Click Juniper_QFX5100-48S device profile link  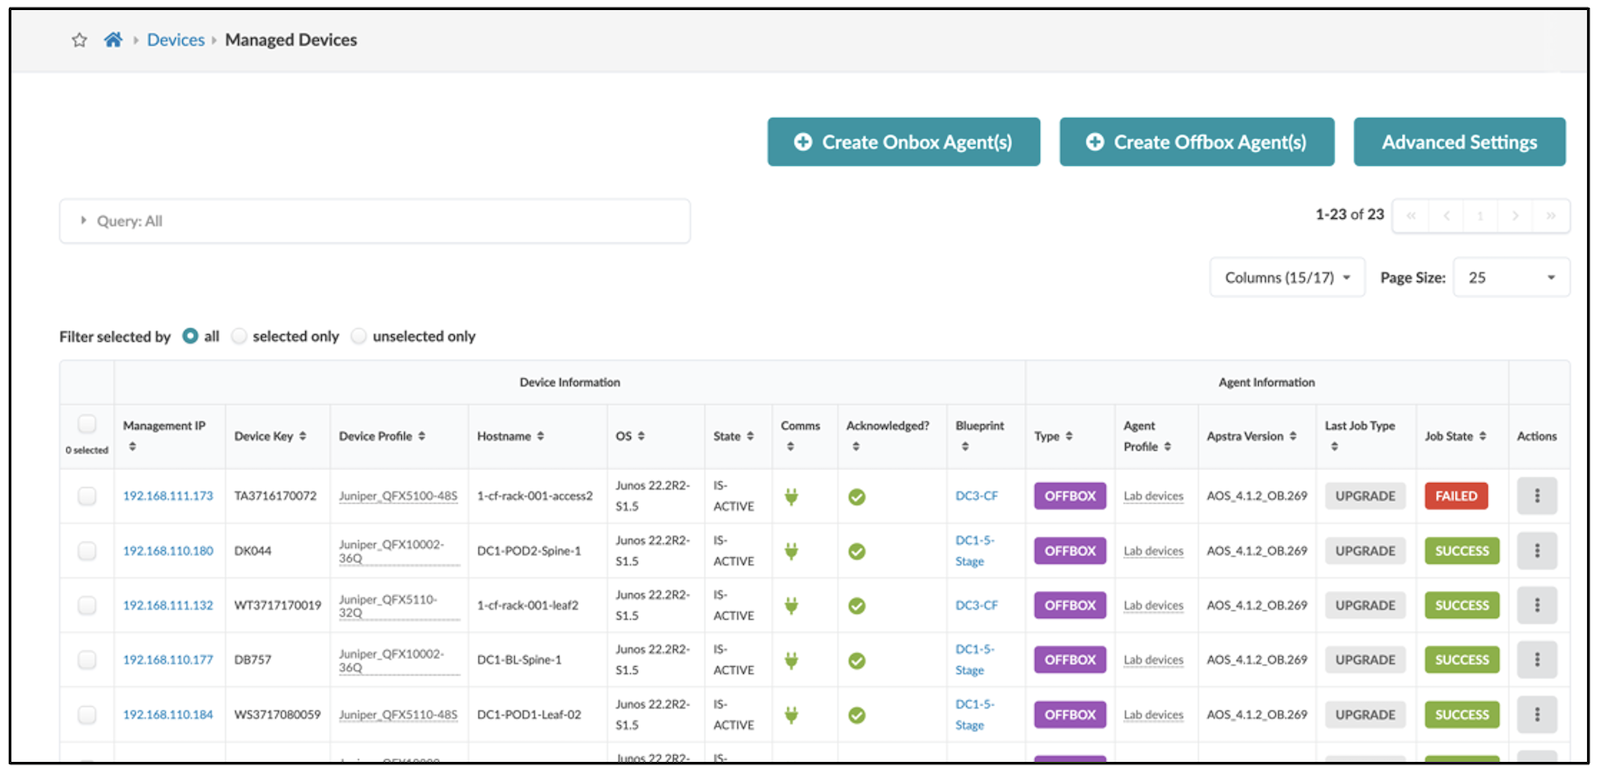pos(398,496)
